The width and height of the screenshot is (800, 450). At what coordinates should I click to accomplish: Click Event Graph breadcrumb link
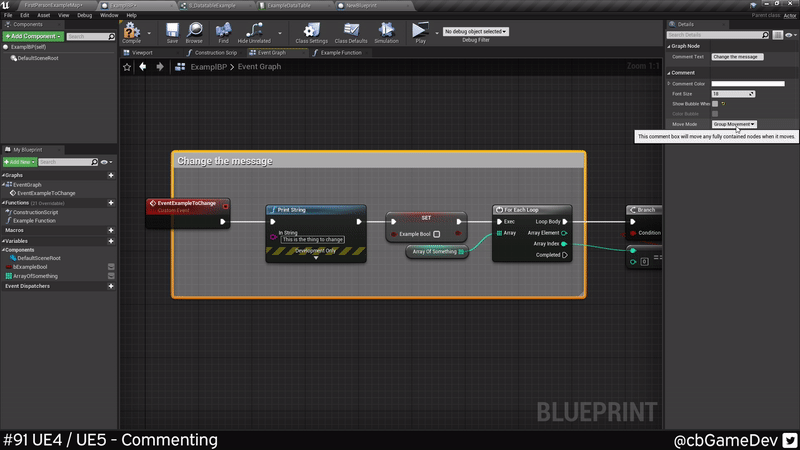tap(259, 67)
